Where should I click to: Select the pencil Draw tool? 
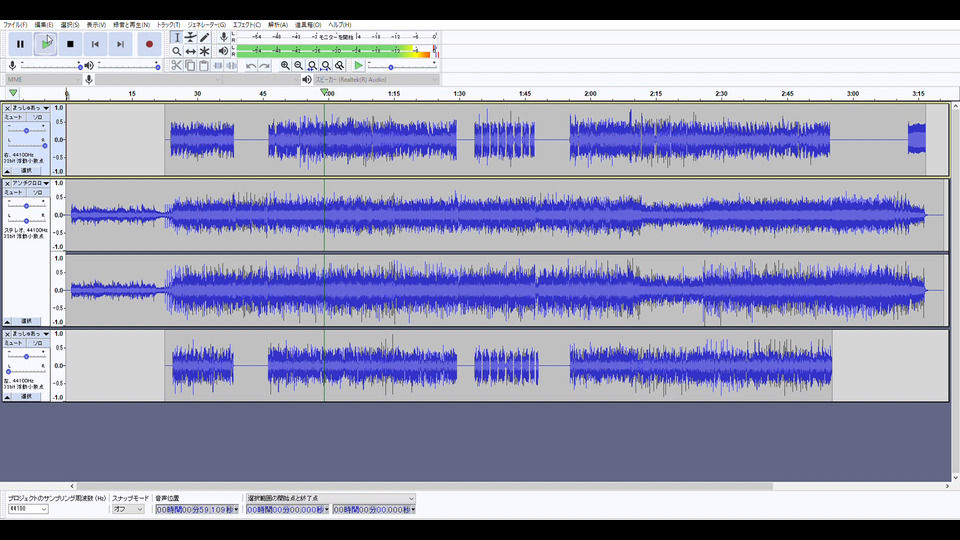(x=204, y=37)
